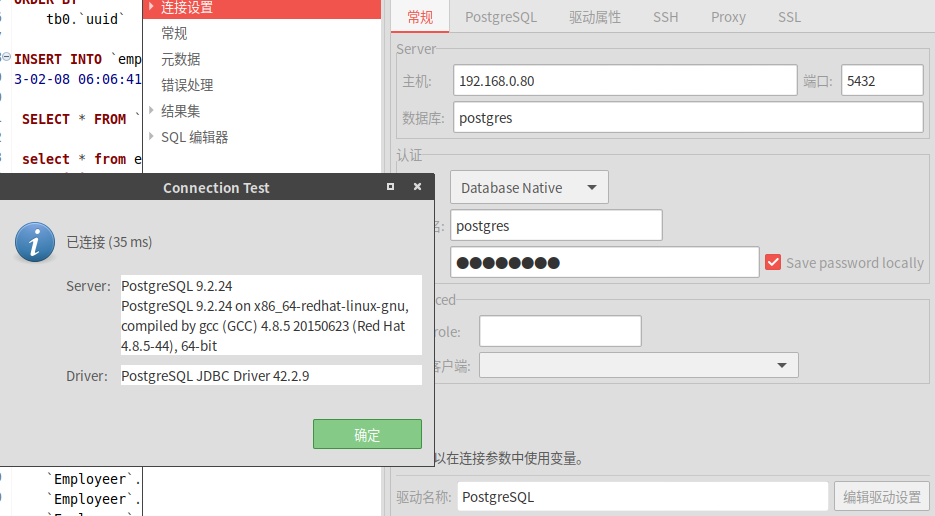Open the SSH tab

click(x=665, y=17)
